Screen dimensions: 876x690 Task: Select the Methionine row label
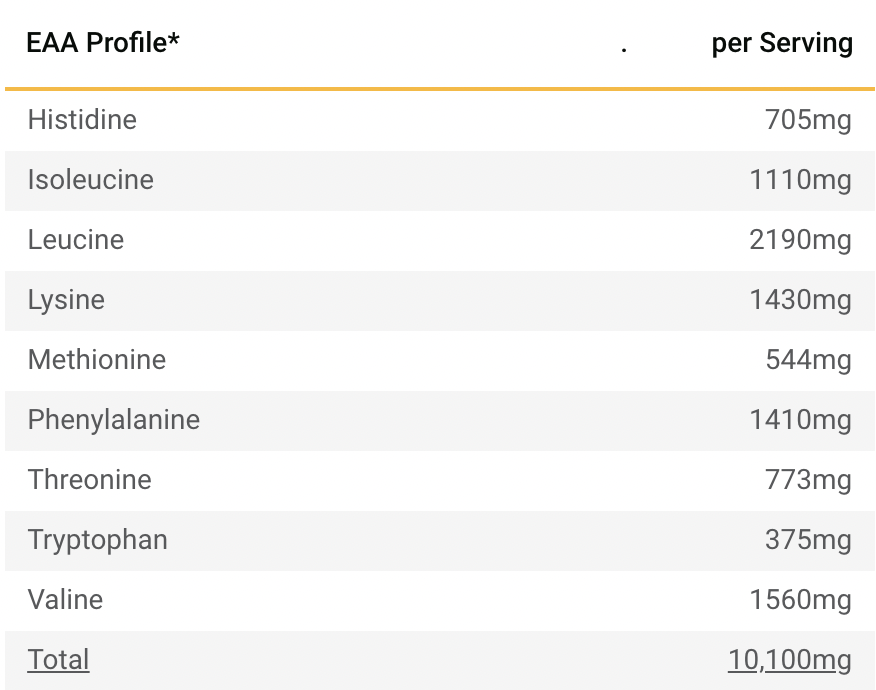coord(97,360)
